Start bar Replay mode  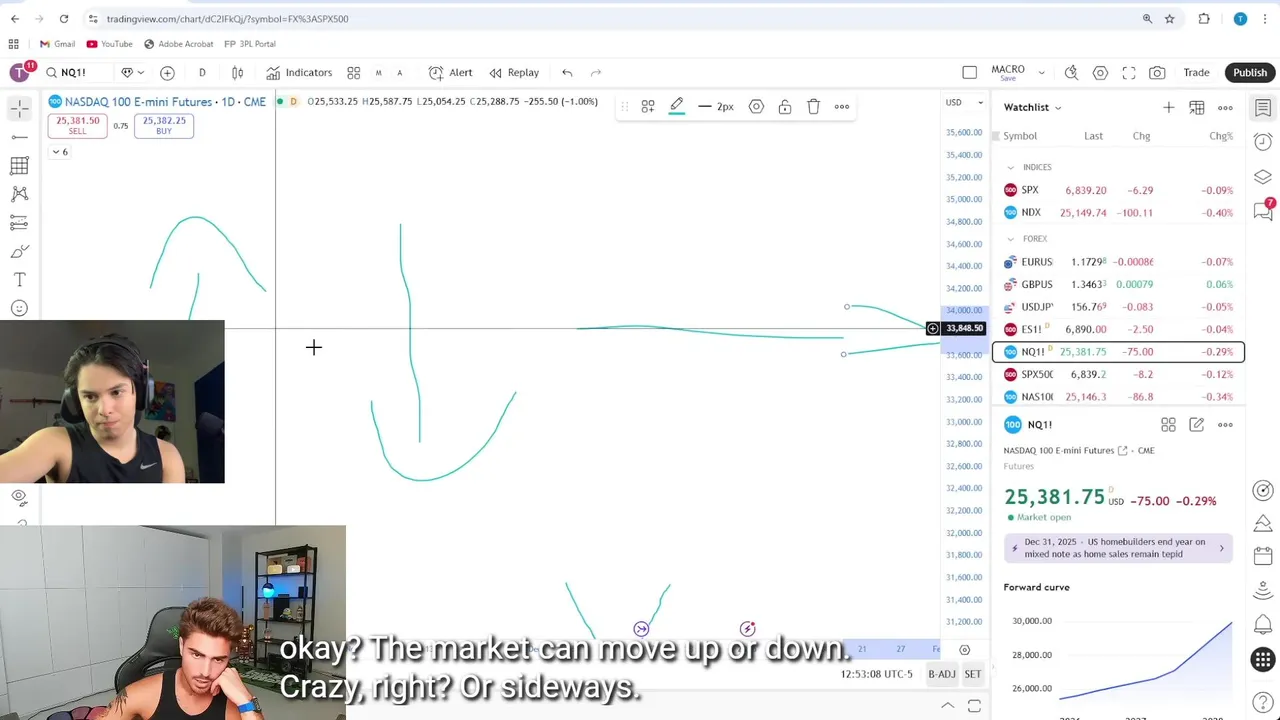pos(514,73)
